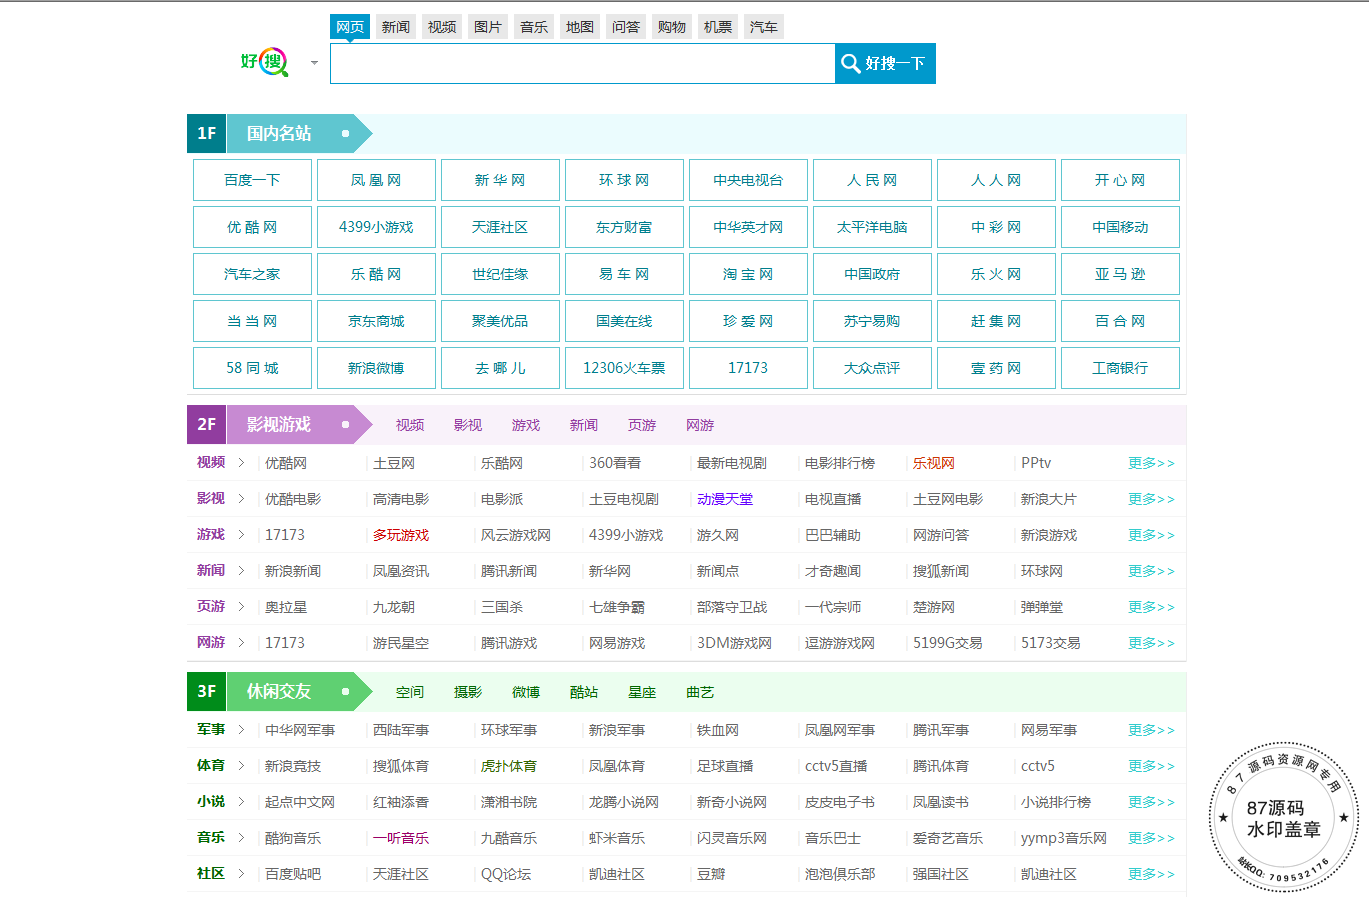1369x897 pixels.
Task: Open the search engine dropdown arrow beside logo
Action: point(314,63)
